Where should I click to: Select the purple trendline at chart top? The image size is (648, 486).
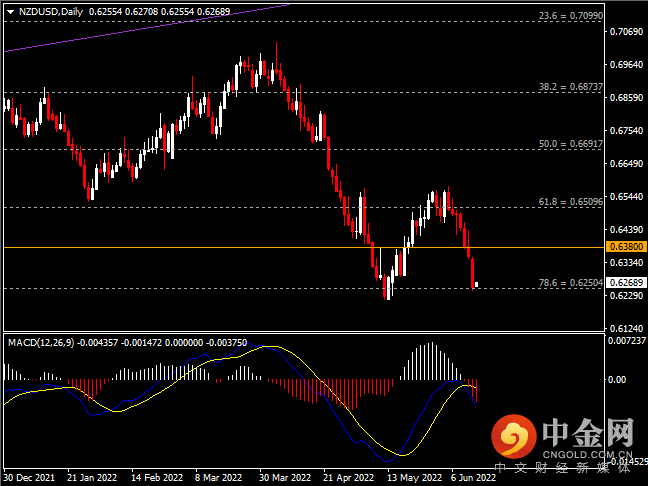tap(147, 28)
